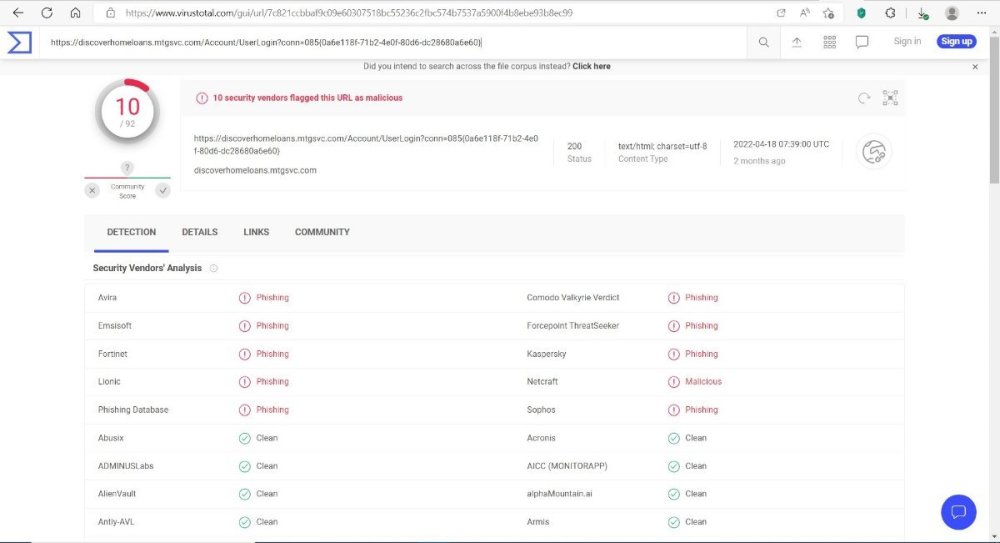
Task: Switch to the Details tab
Action: pyautogui.click(x=199, y=232)
